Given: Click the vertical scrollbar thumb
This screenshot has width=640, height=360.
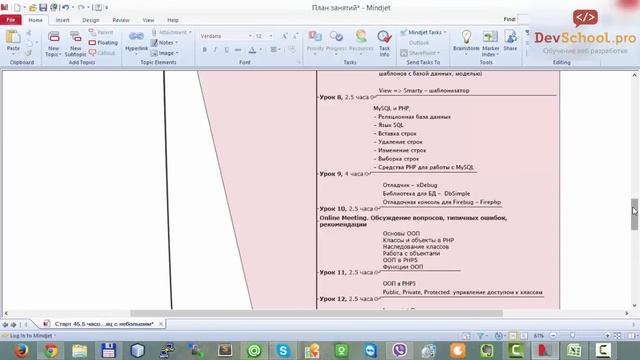Looking at the screenshot, I should click(x=634, y=214).
